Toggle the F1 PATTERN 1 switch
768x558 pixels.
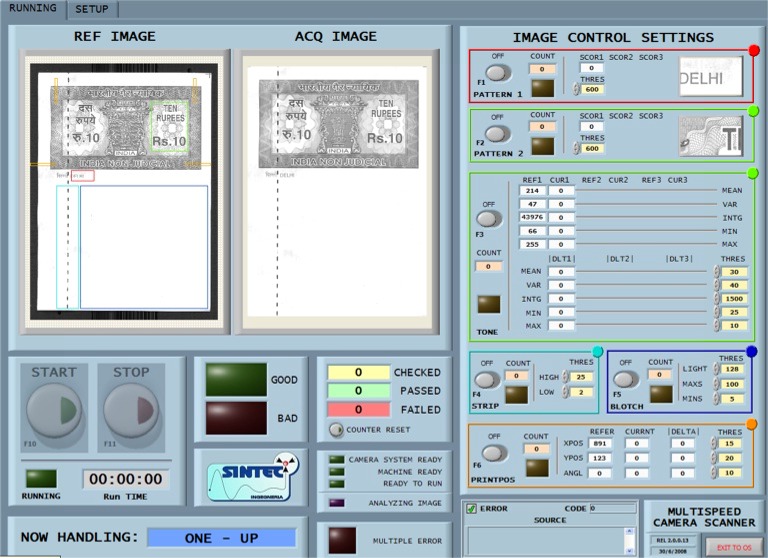pyautogui.click(x=498, y=73)
